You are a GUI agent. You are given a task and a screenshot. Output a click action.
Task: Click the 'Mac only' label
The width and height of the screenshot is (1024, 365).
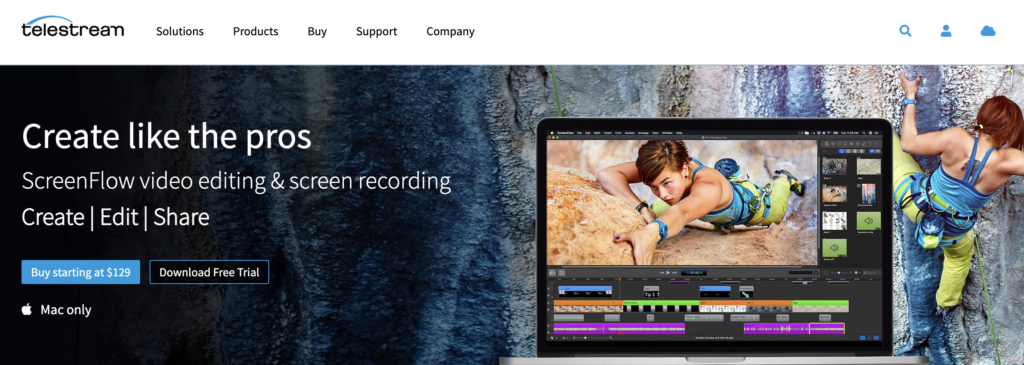click(x=66, y=310)
